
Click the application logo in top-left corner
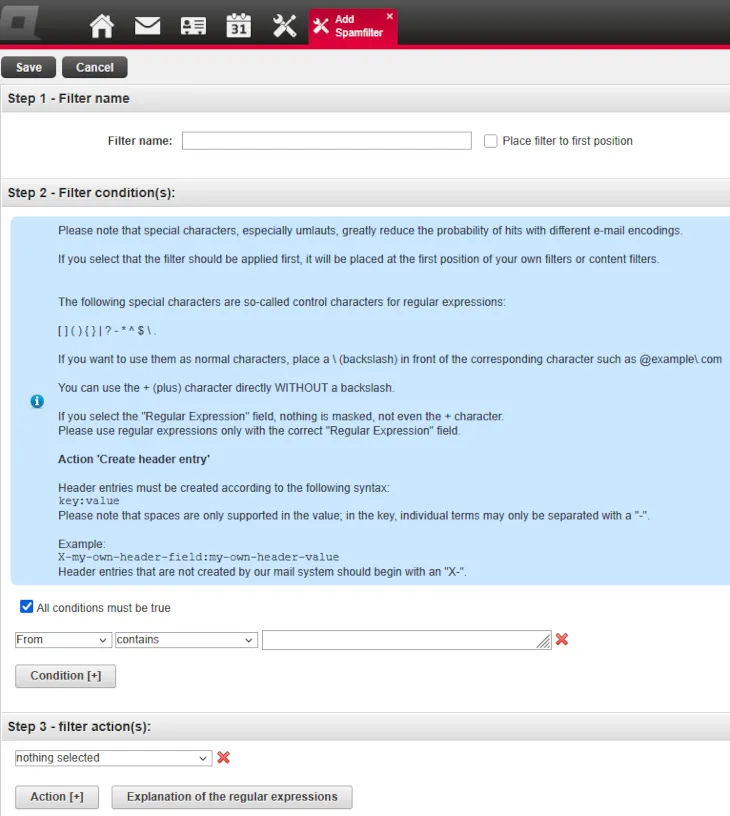click(x=20, y=22)
